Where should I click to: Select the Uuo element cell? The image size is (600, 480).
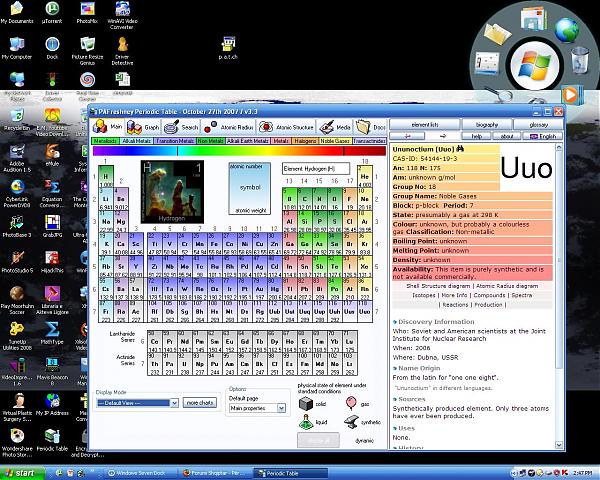tap(365, 312)
